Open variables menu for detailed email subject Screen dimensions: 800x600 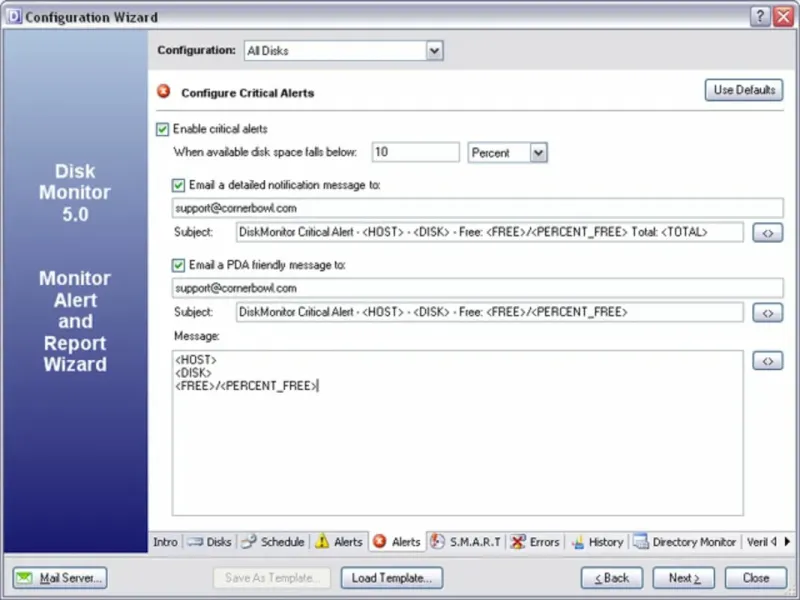point(767,233)
